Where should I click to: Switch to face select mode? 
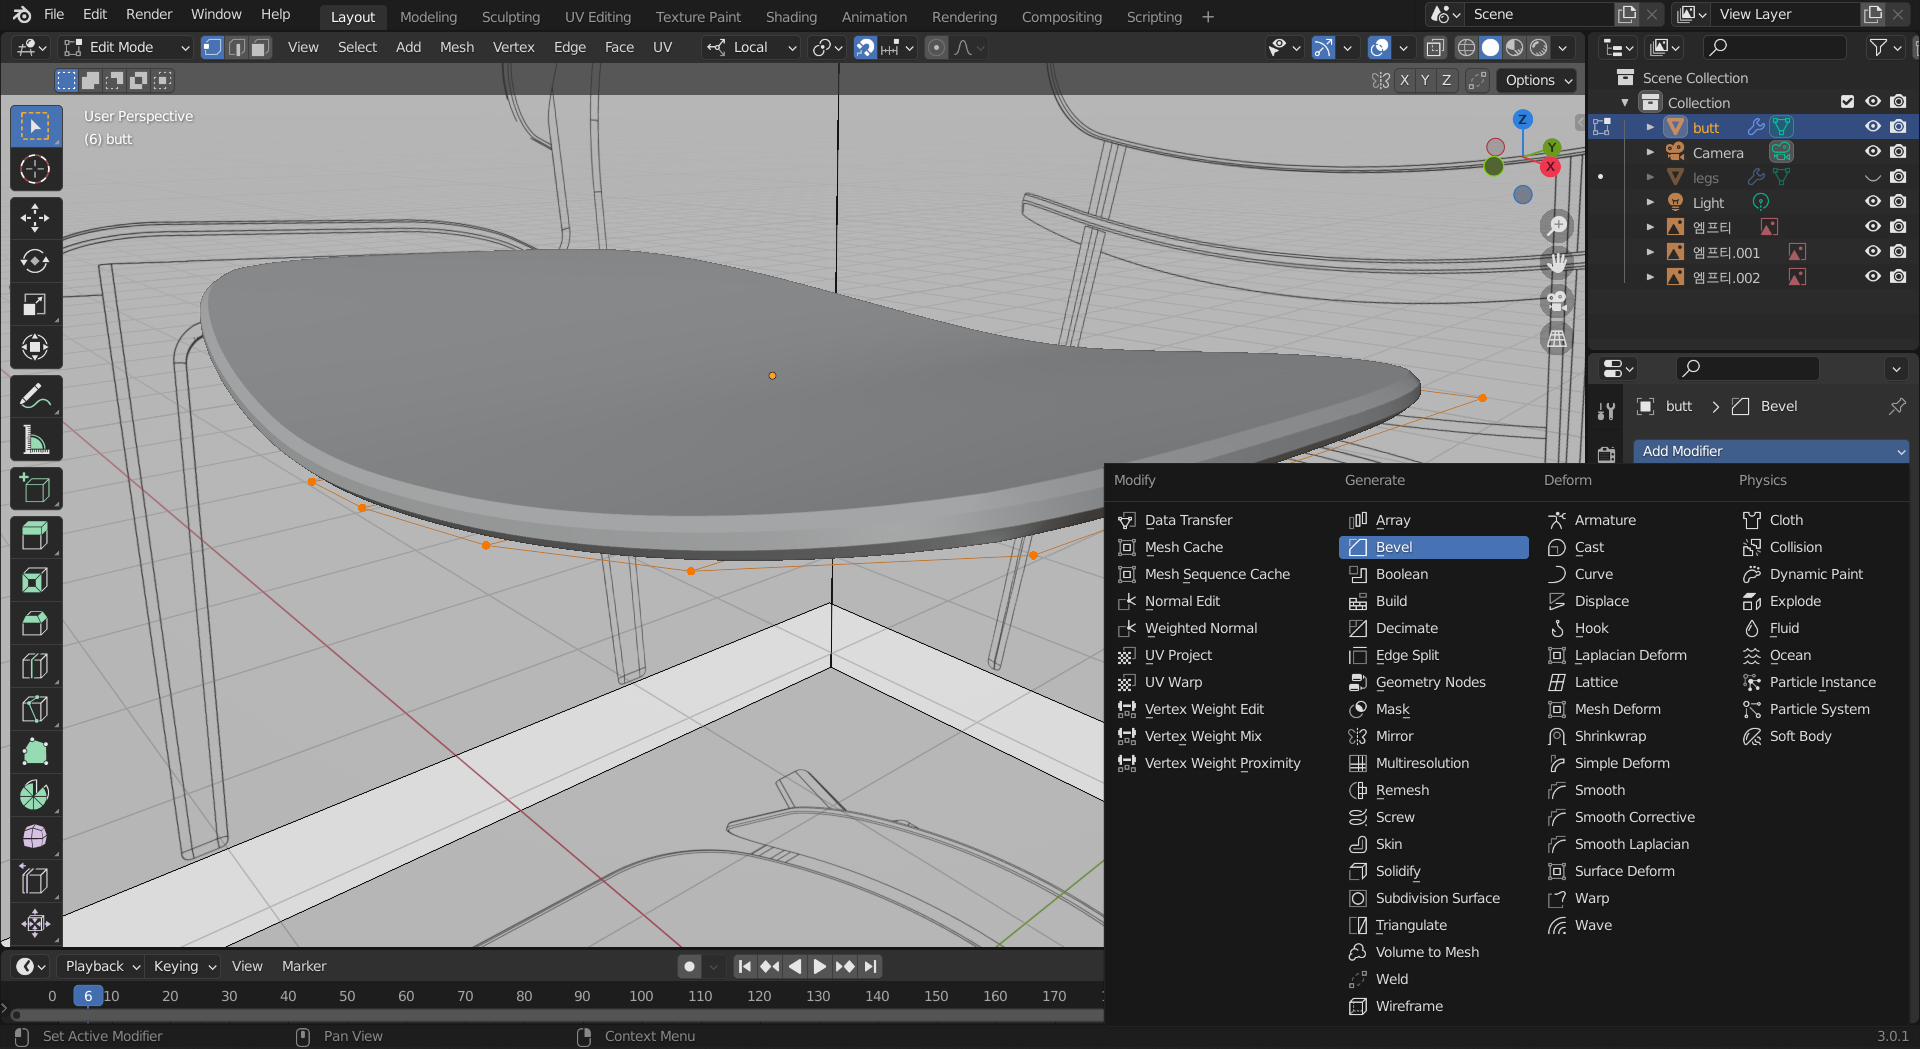[x=261, y=47]
